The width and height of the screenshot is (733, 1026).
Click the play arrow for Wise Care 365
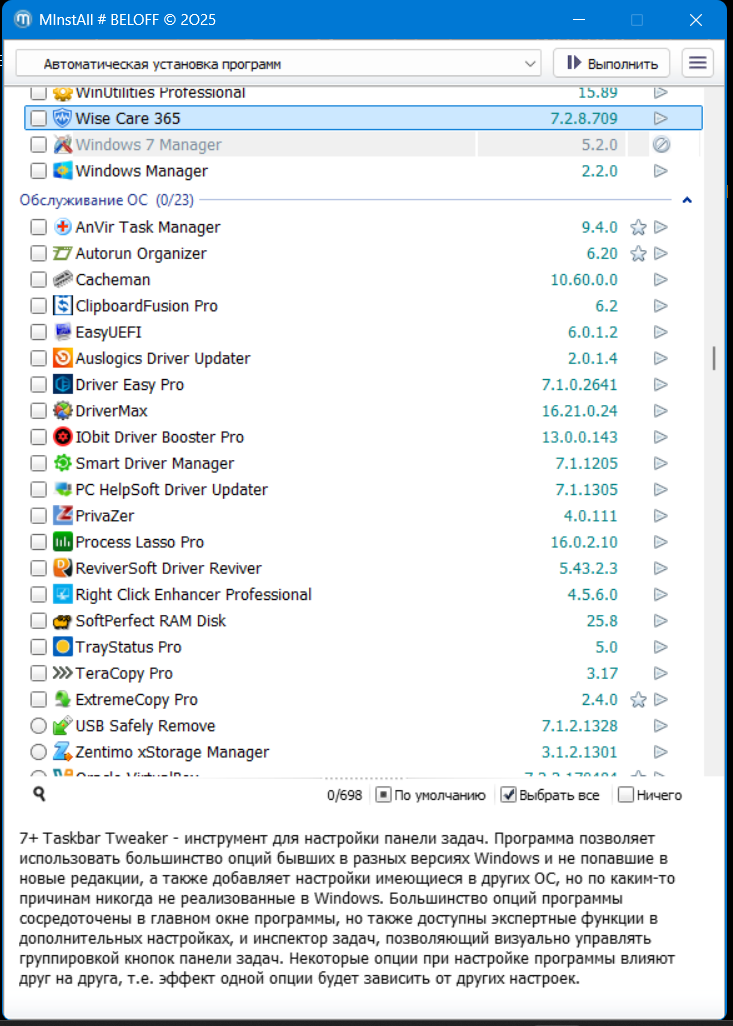(660, 118)
